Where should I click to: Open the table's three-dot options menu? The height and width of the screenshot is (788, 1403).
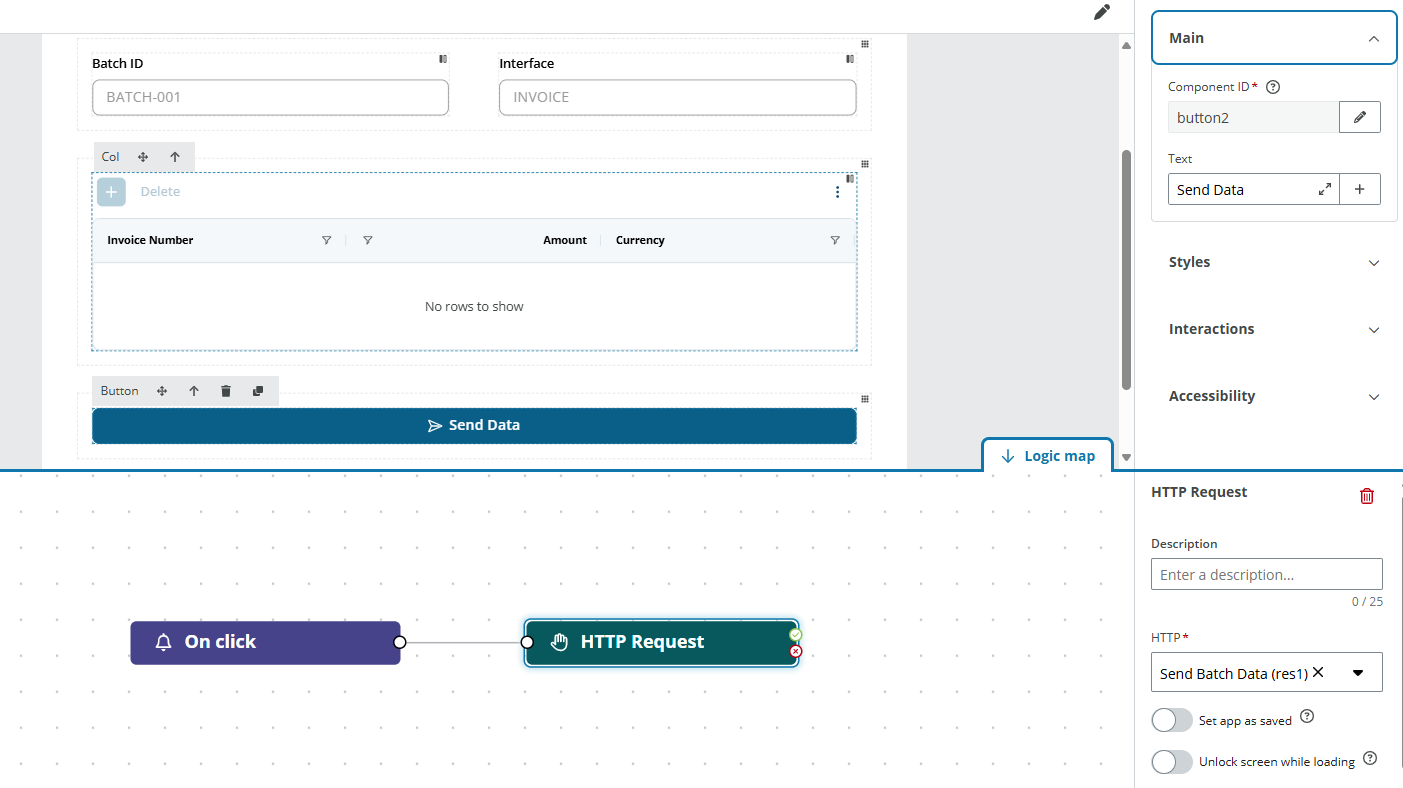[x=837, y=192]
